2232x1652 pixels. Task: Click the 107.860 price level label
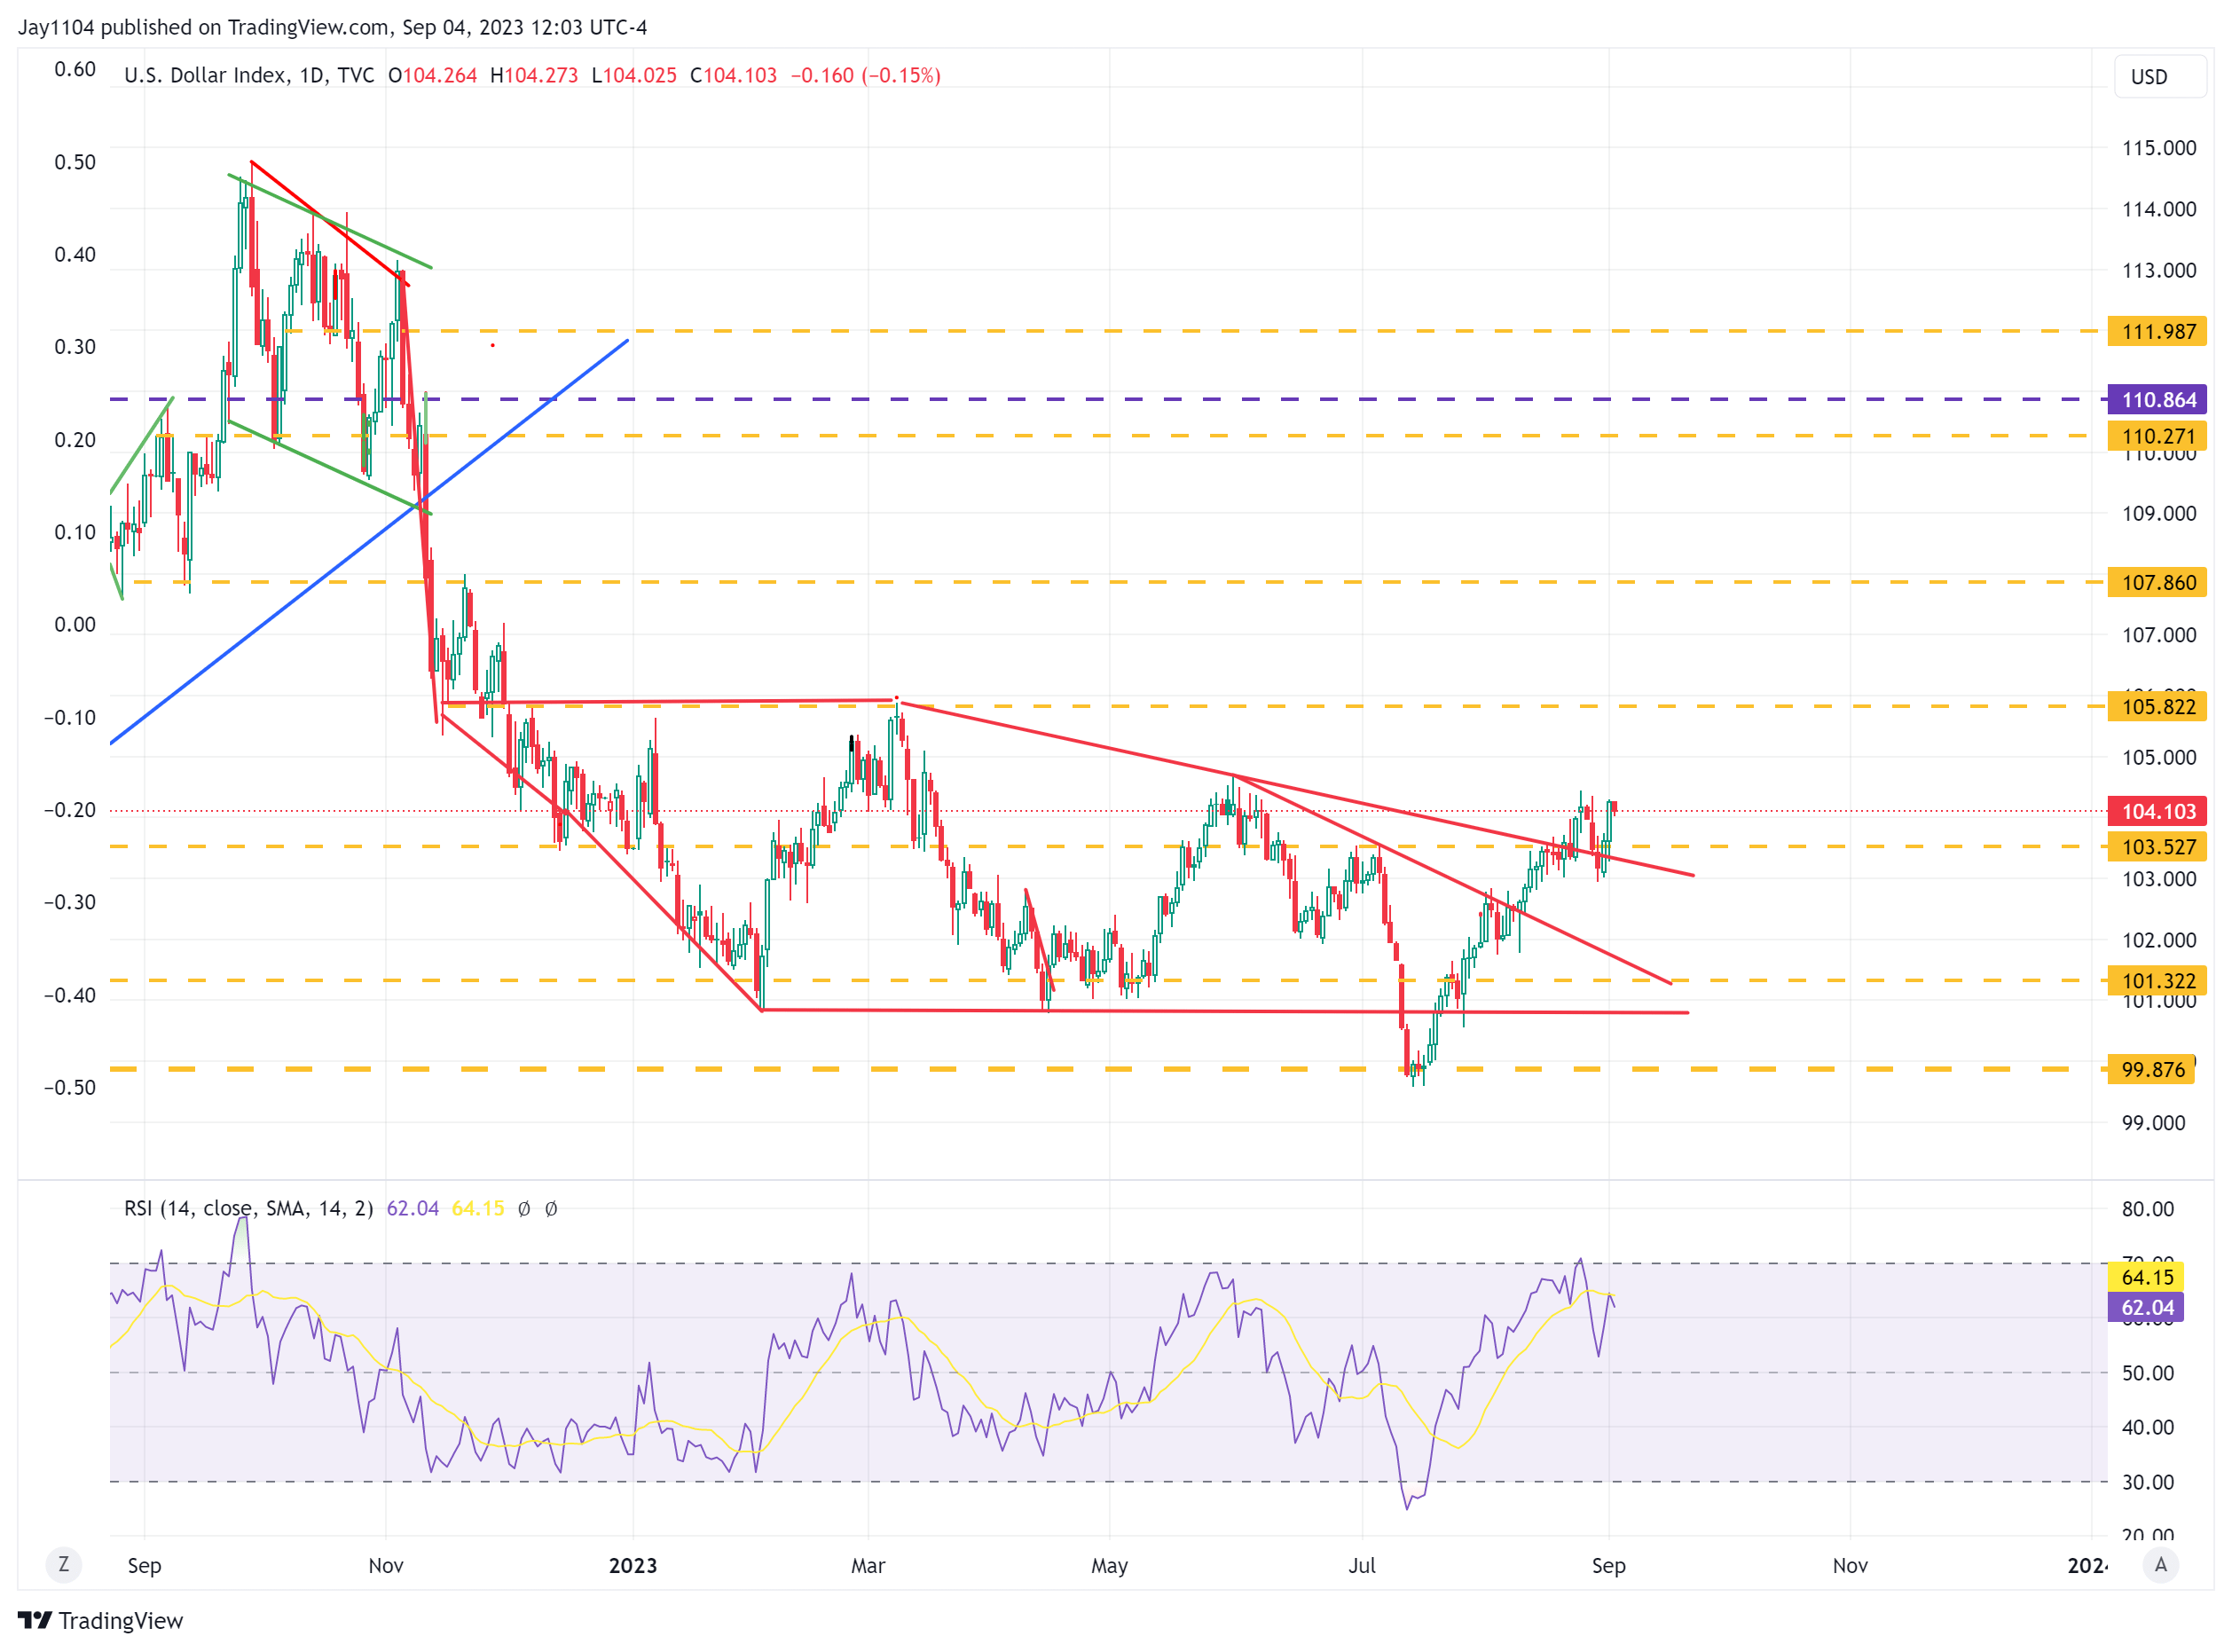[x=2157, y=582]
